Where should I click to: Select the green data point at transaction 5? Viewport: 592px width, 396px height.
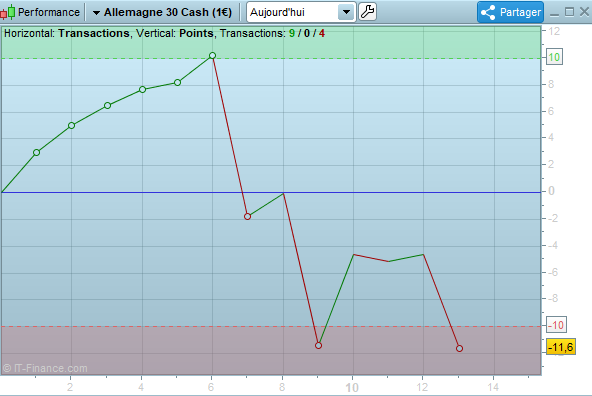tap(177, 82)
